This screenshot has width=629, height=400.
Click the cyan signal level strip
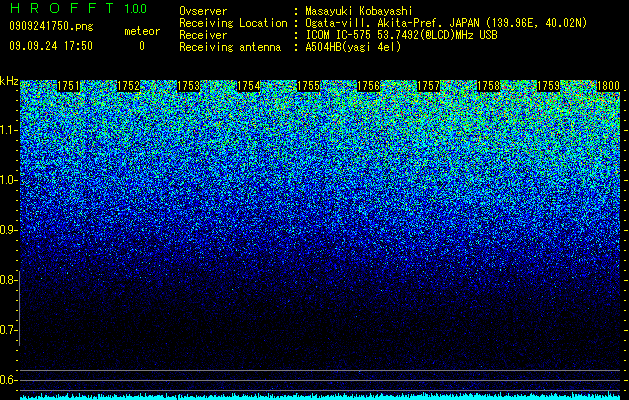pos(320,397)
